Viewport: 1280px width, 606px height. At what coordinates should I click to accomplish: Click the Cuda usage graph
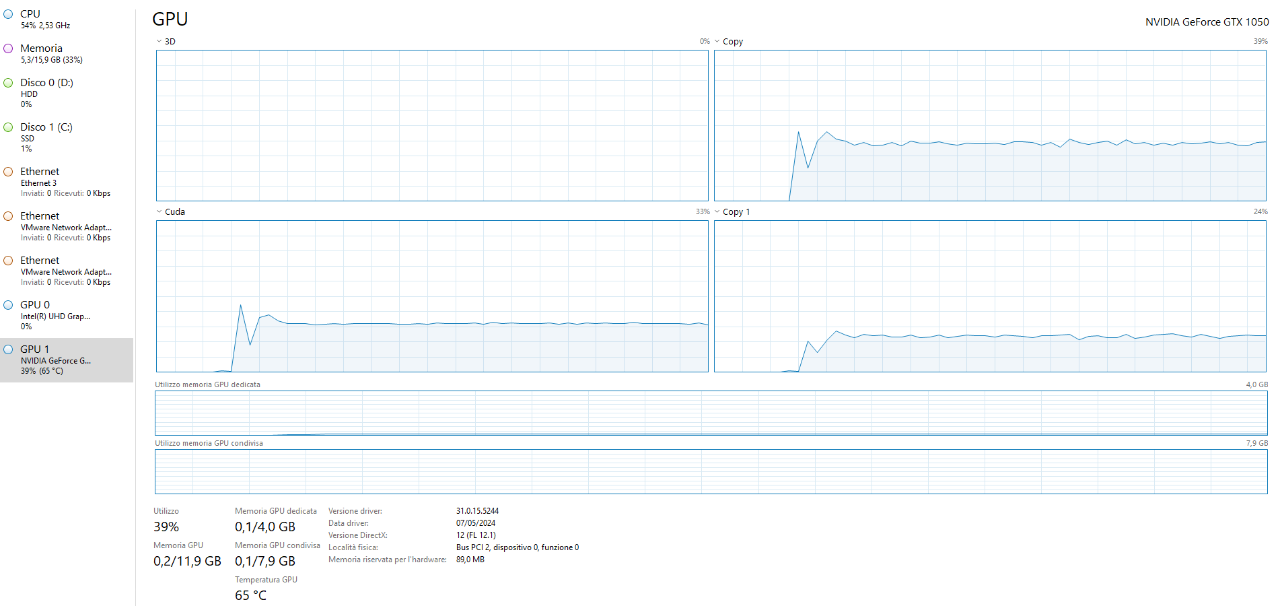432,296
